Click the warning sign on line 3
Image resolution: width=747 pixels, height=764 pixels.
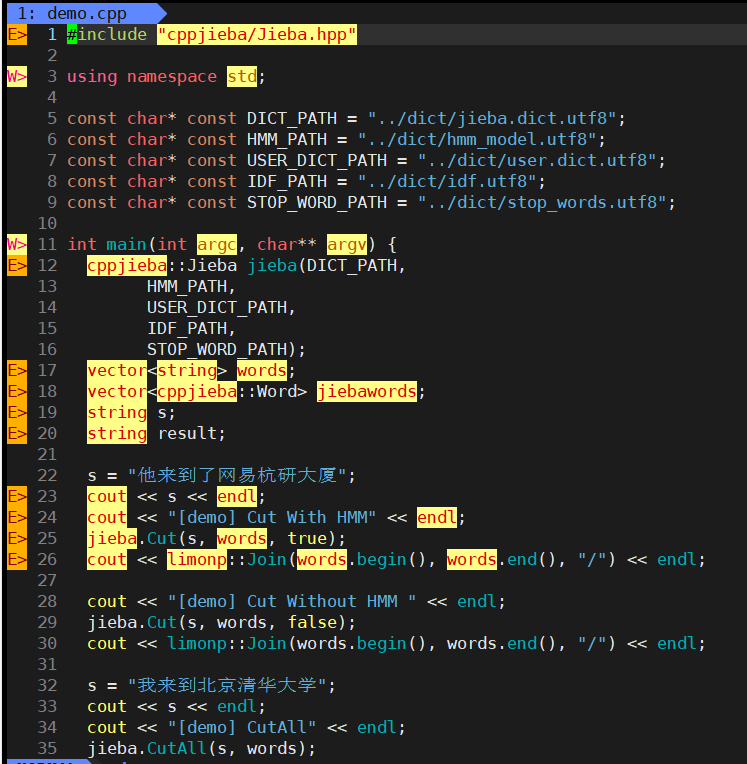click(x=17, y=76)
